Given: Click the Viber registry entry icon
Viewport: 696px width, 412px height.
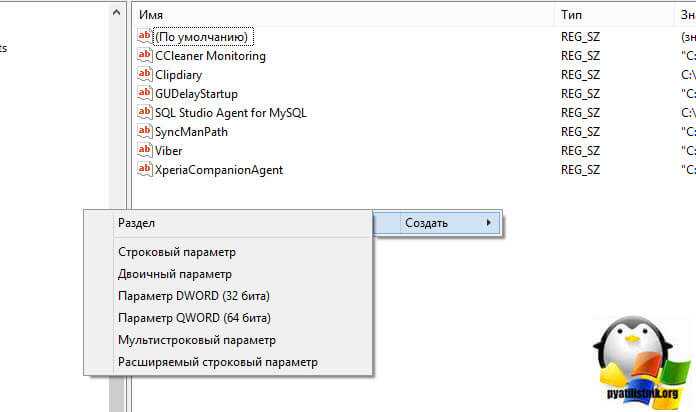Looking at the screenshot, I should pos(145,151).
